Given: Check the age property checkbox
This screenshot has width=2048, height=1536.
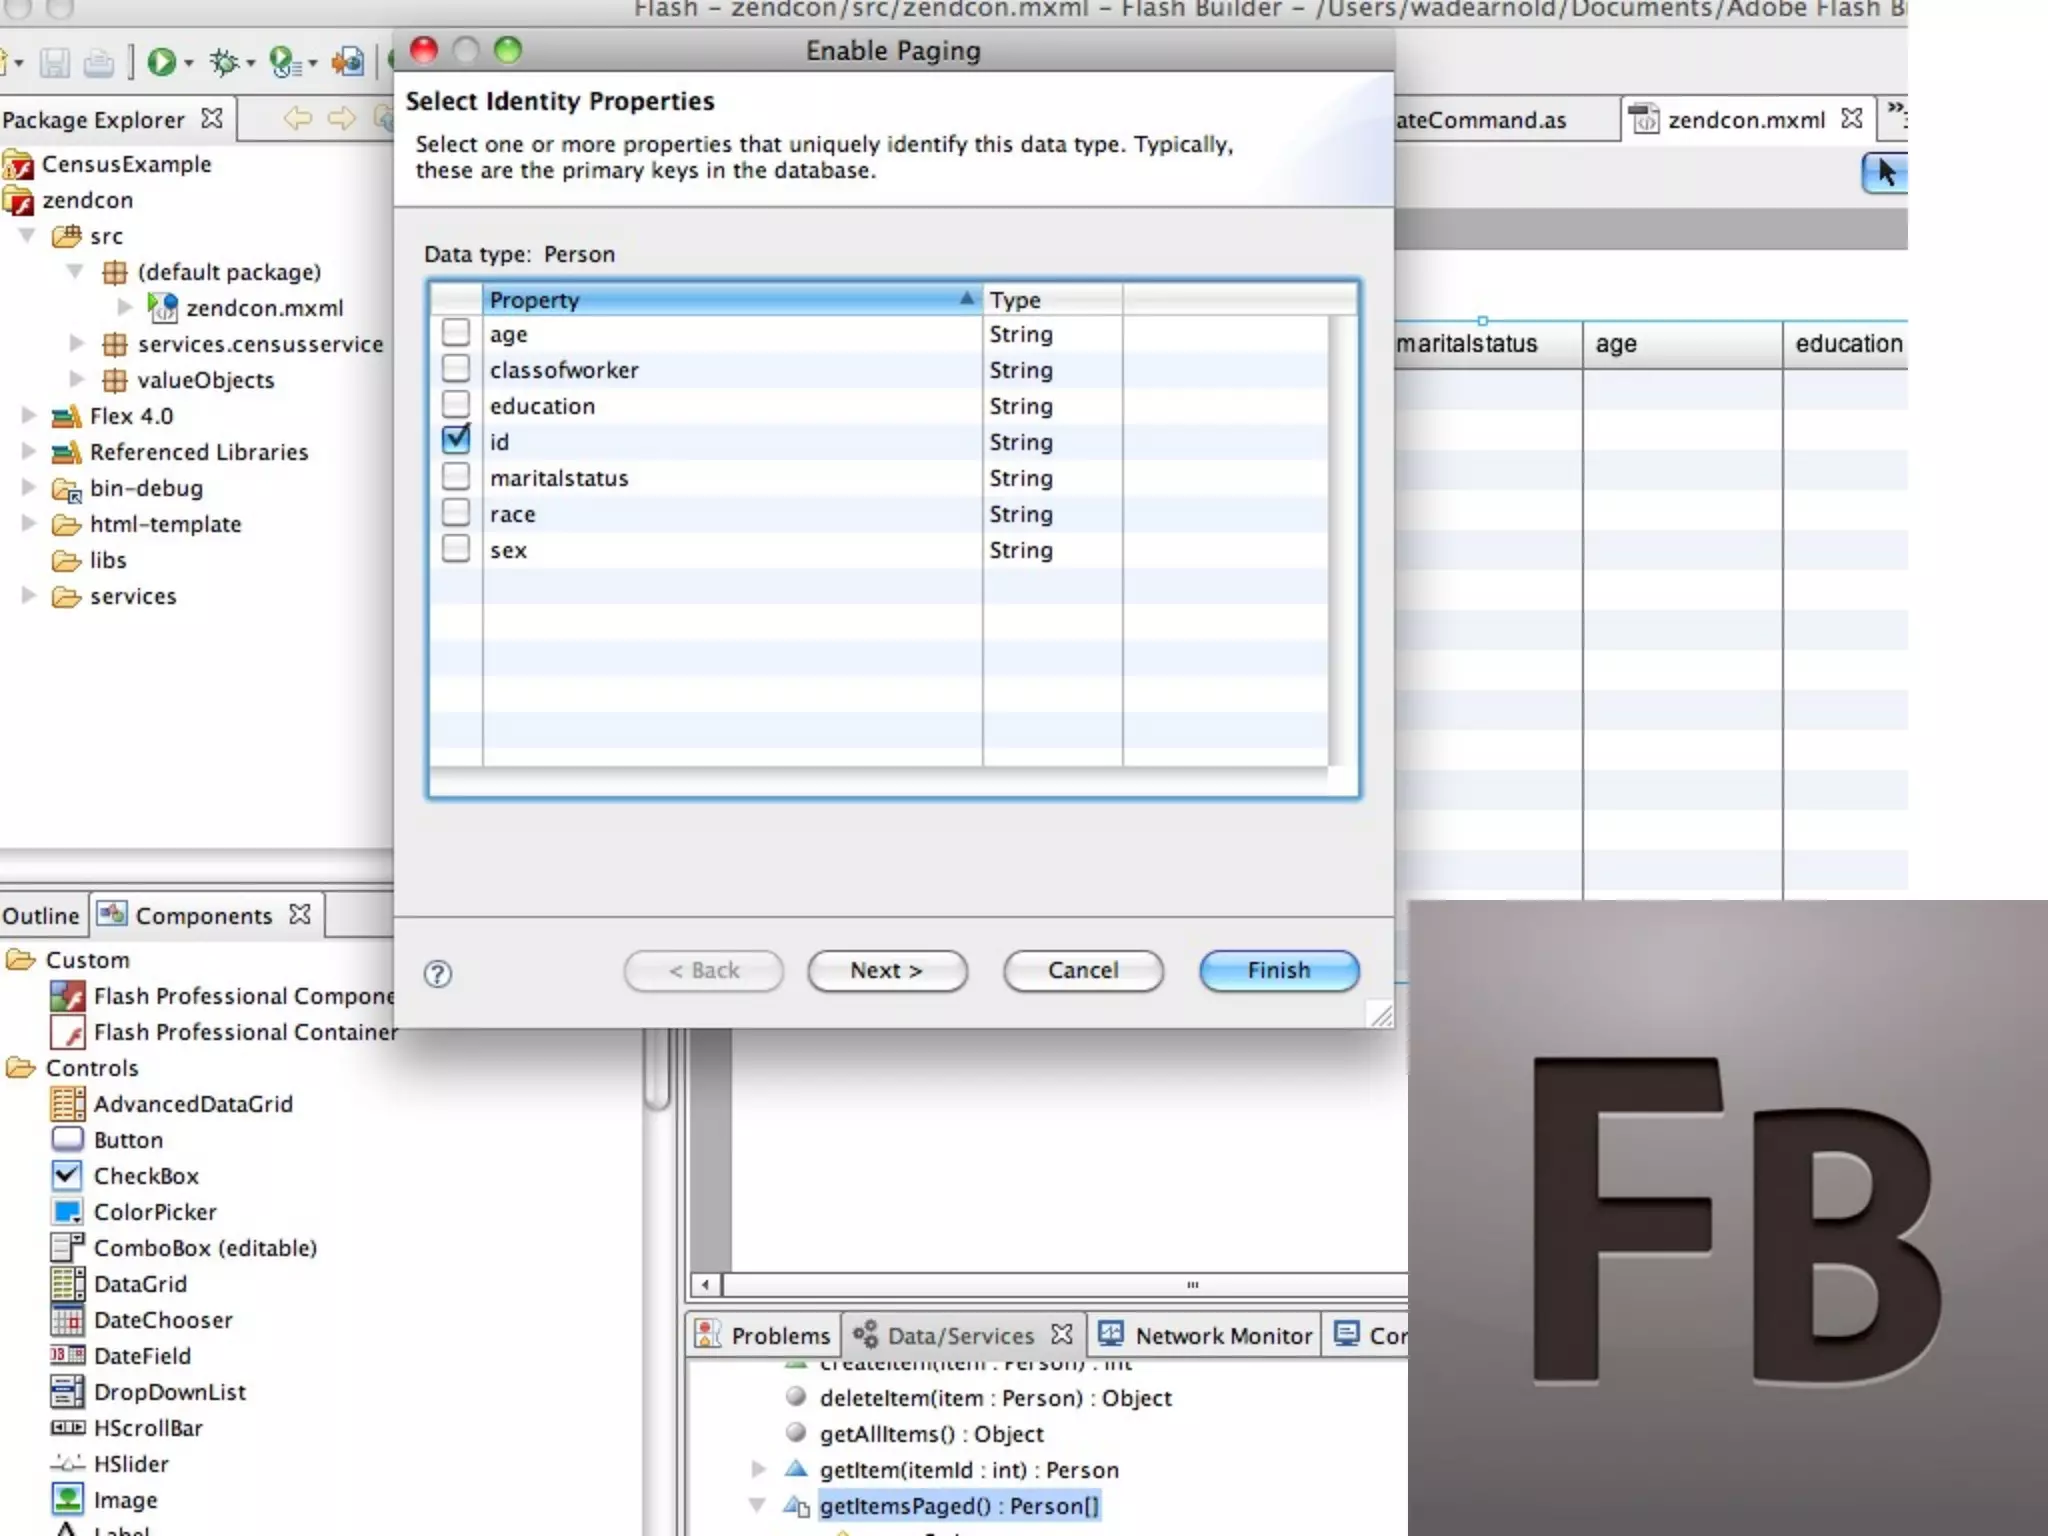Looking at the screenshot, I should point(456,333).
